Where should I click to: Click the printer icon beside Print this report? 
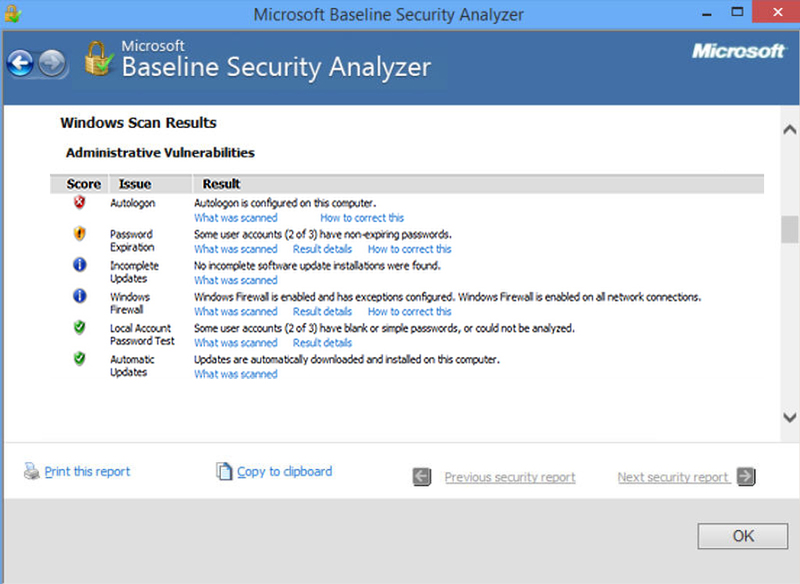[x=32, y=471]
